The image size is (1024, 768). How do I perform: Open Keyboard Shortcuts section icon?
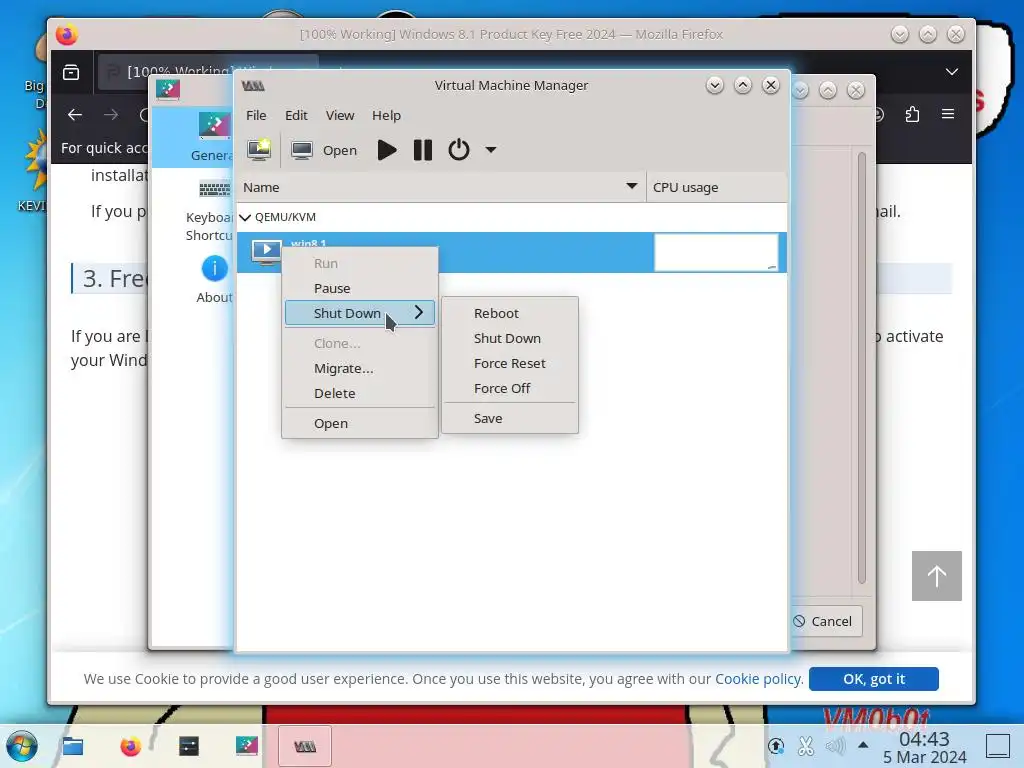coord(214,189)
